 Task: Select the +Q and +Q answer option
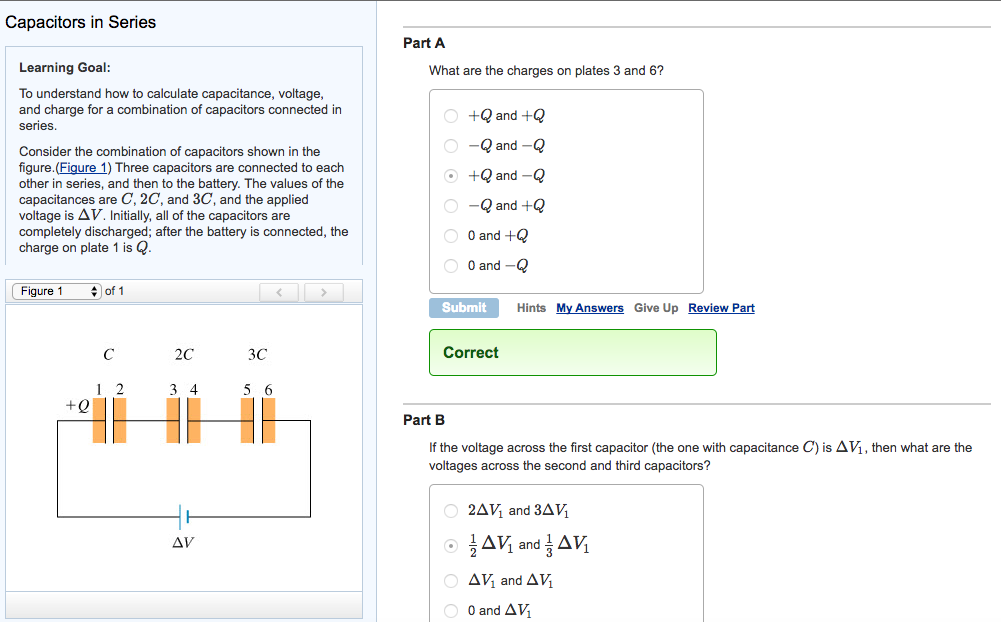[x=451, y=116]
